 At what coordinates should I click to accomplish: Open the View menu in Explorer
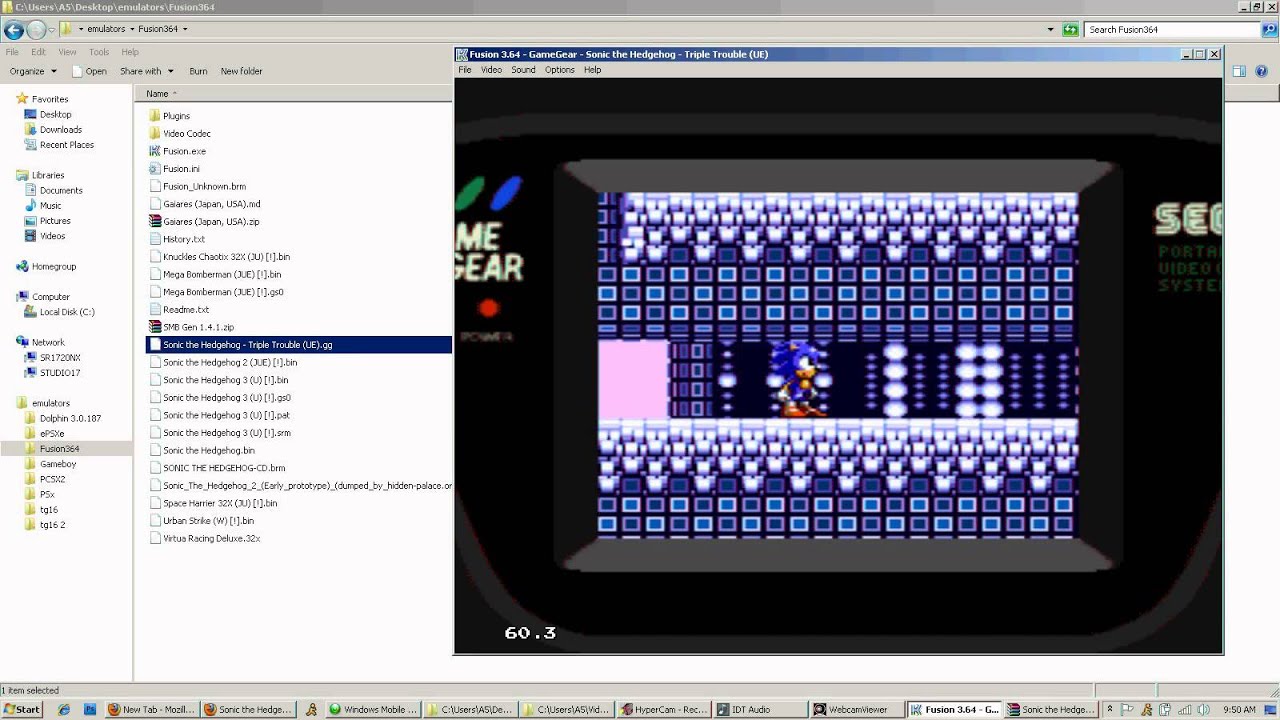67,52
